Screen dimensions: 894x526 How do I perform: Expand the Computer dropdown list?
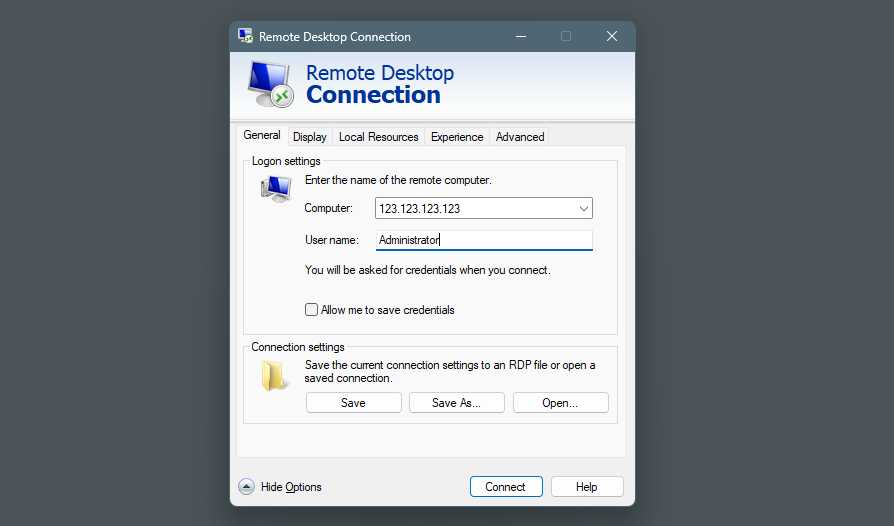pyautogui.click(x=583, y=209)
